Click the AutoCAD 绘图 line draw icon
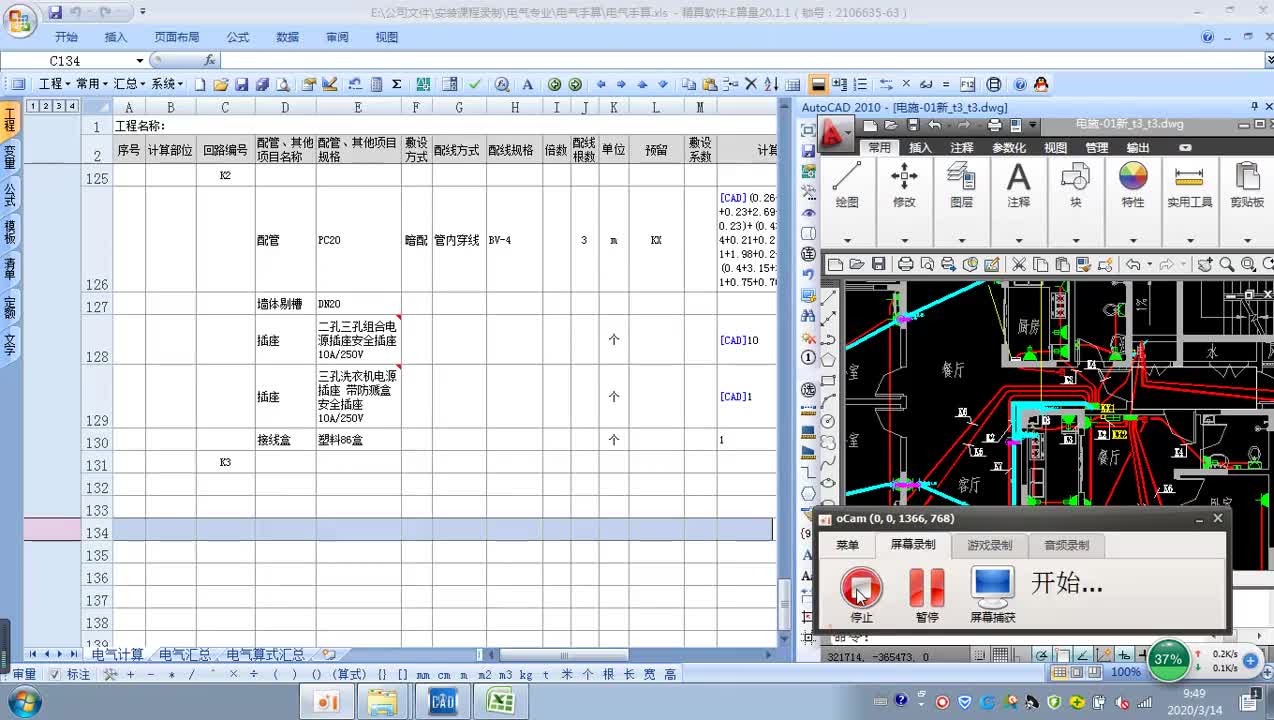 click(x=846, y=178)
